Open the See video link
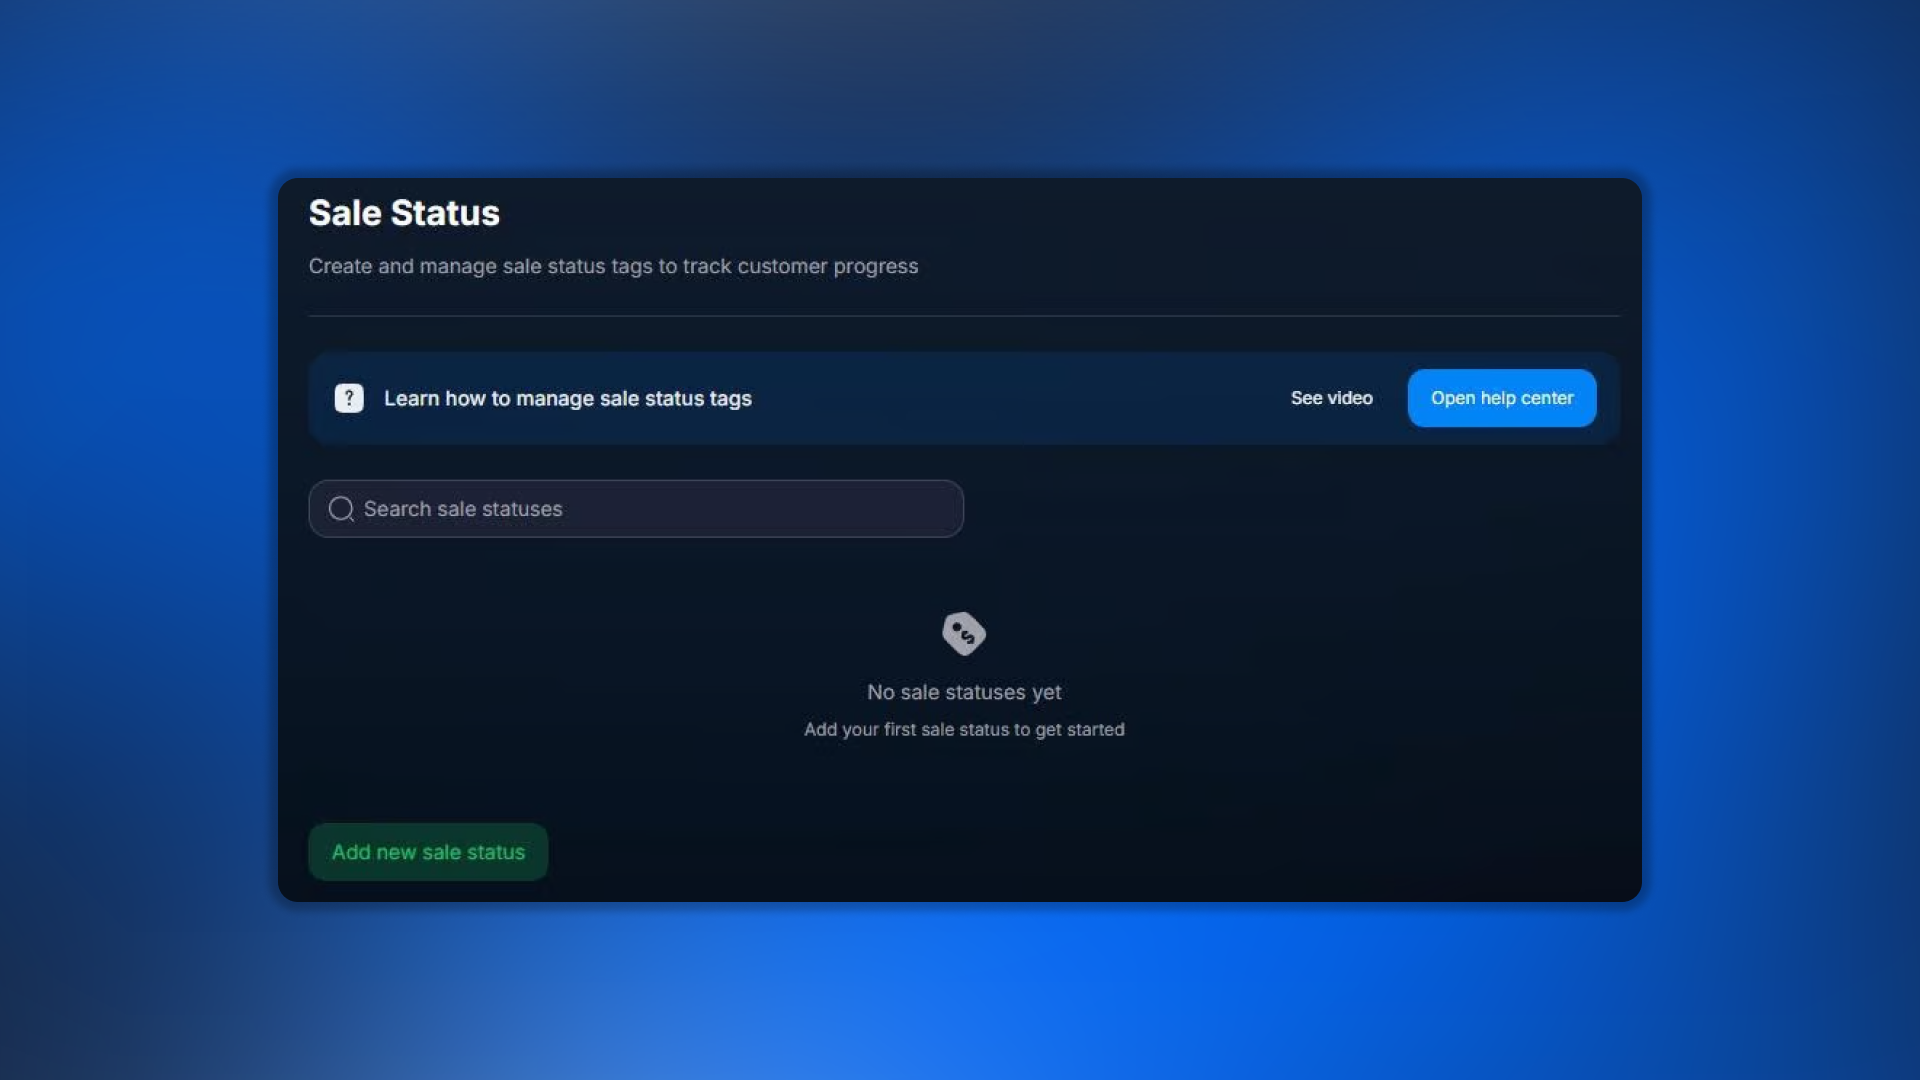Image resolution: width=1920 pixels, height=1080 pixels. [1331, 398]
